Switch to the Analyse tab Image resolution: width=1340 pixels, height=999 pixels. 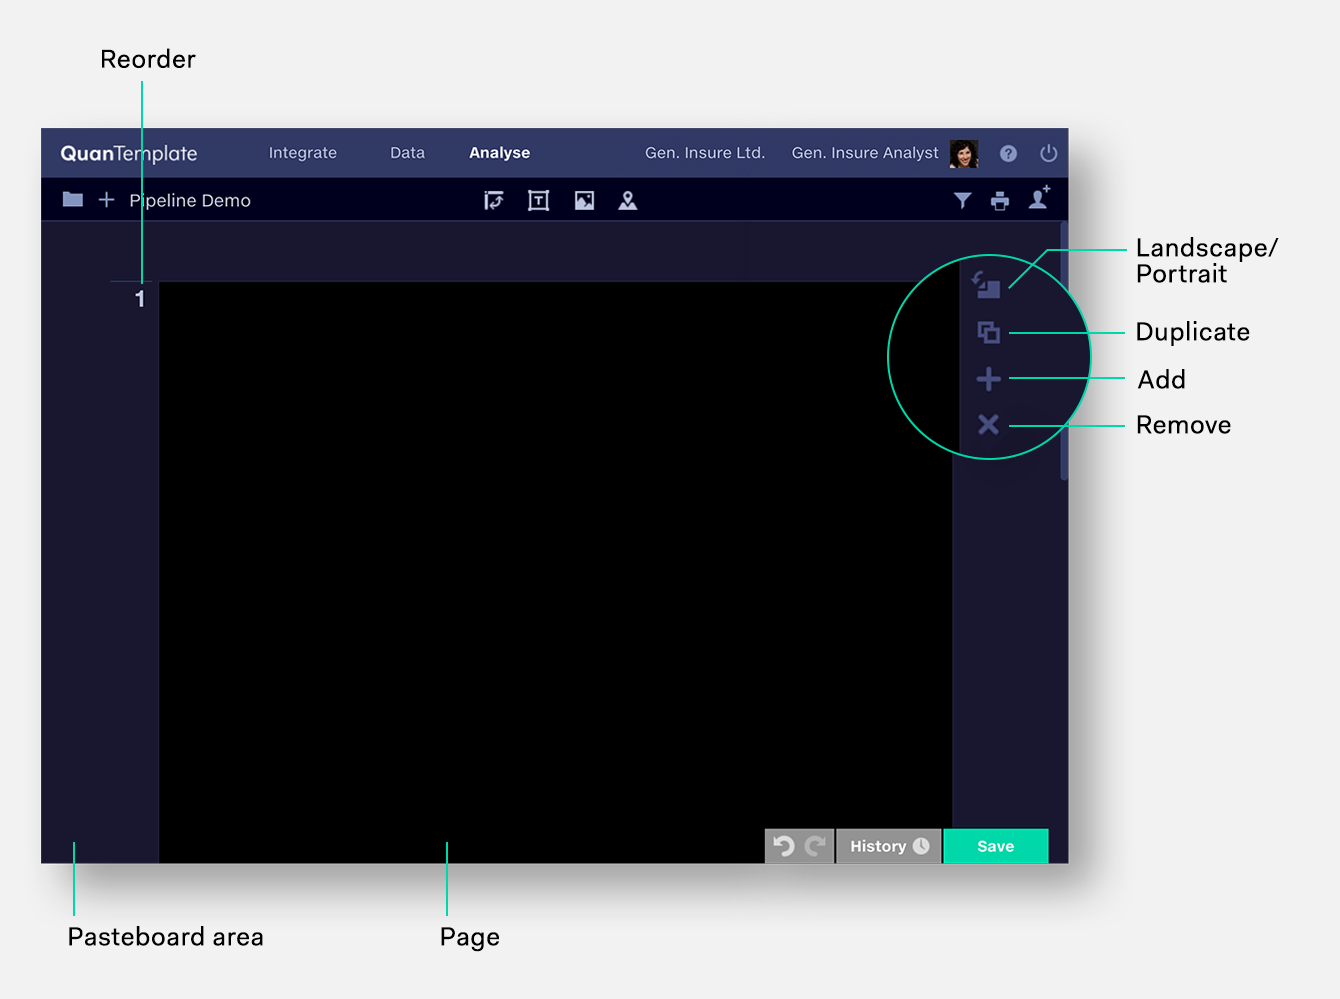click(500, 153)
